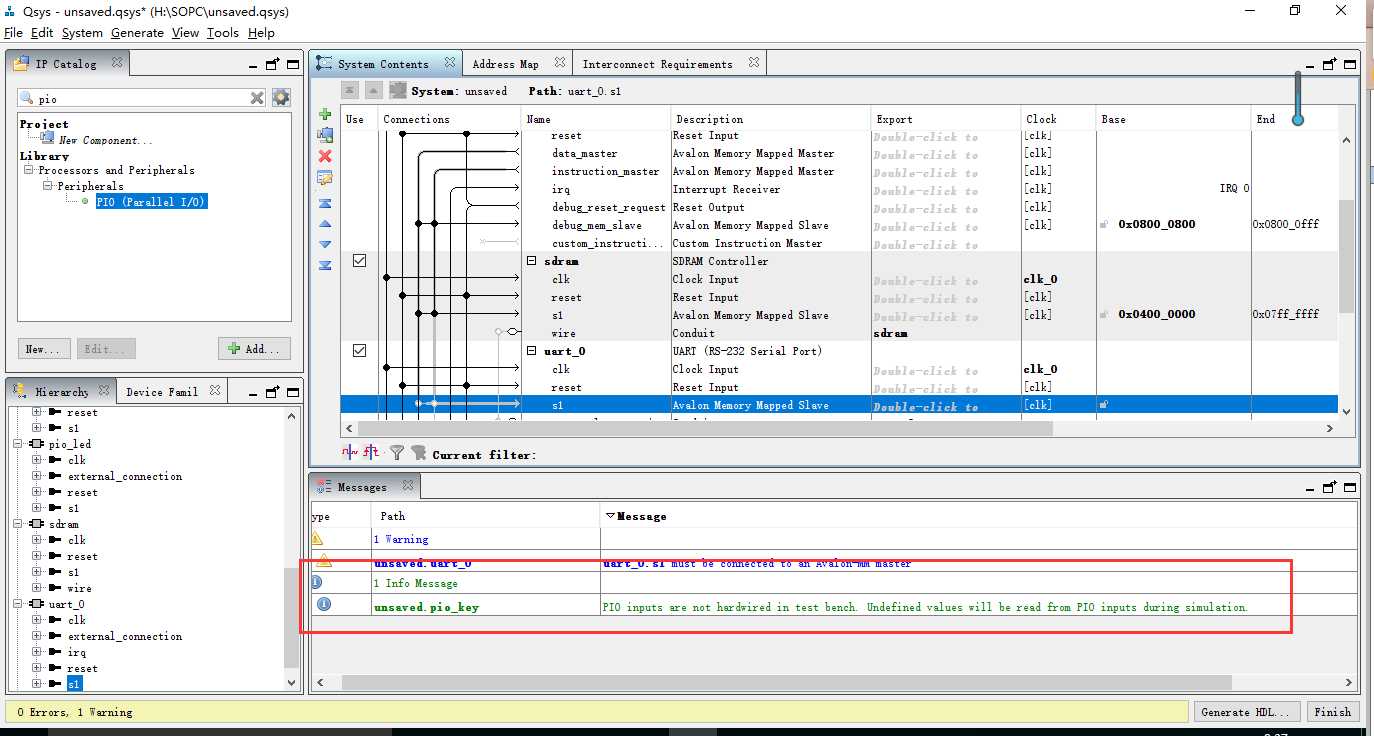Open the System menu

coord(82,33)
